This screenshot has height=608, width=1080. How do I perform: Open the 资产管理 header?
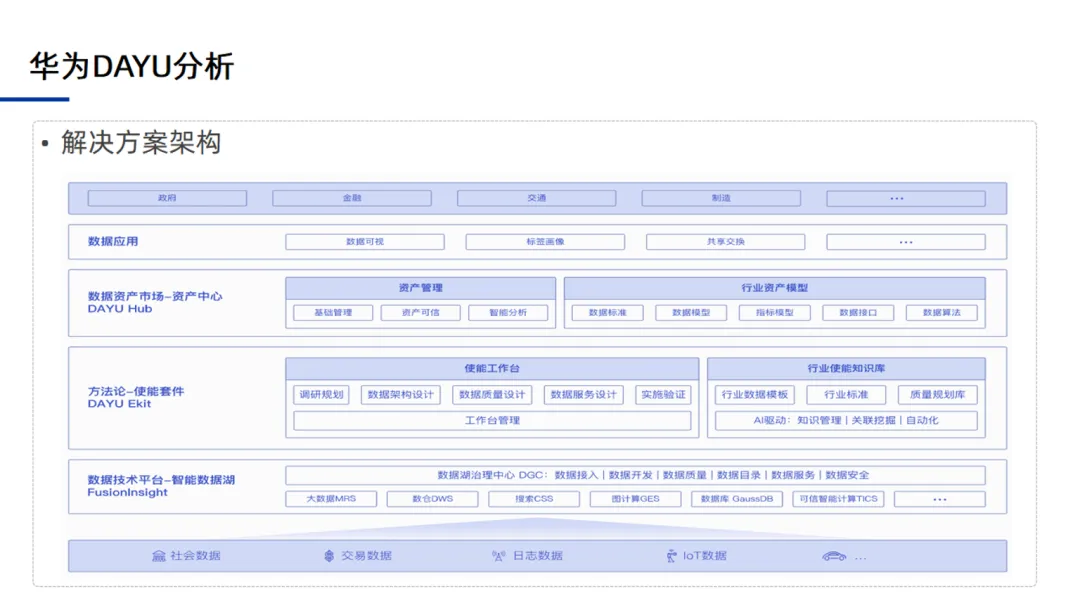421,288
